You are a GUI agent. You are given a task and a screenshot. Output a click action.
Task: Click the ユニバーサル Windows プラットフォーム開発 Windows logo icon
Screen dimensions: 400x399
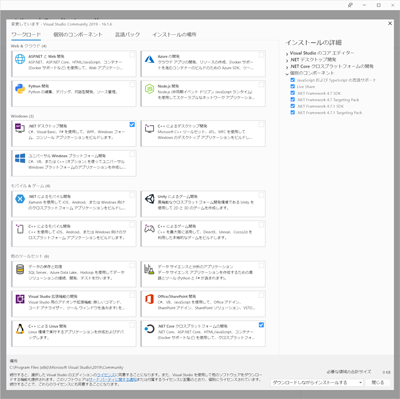[20, 158]
